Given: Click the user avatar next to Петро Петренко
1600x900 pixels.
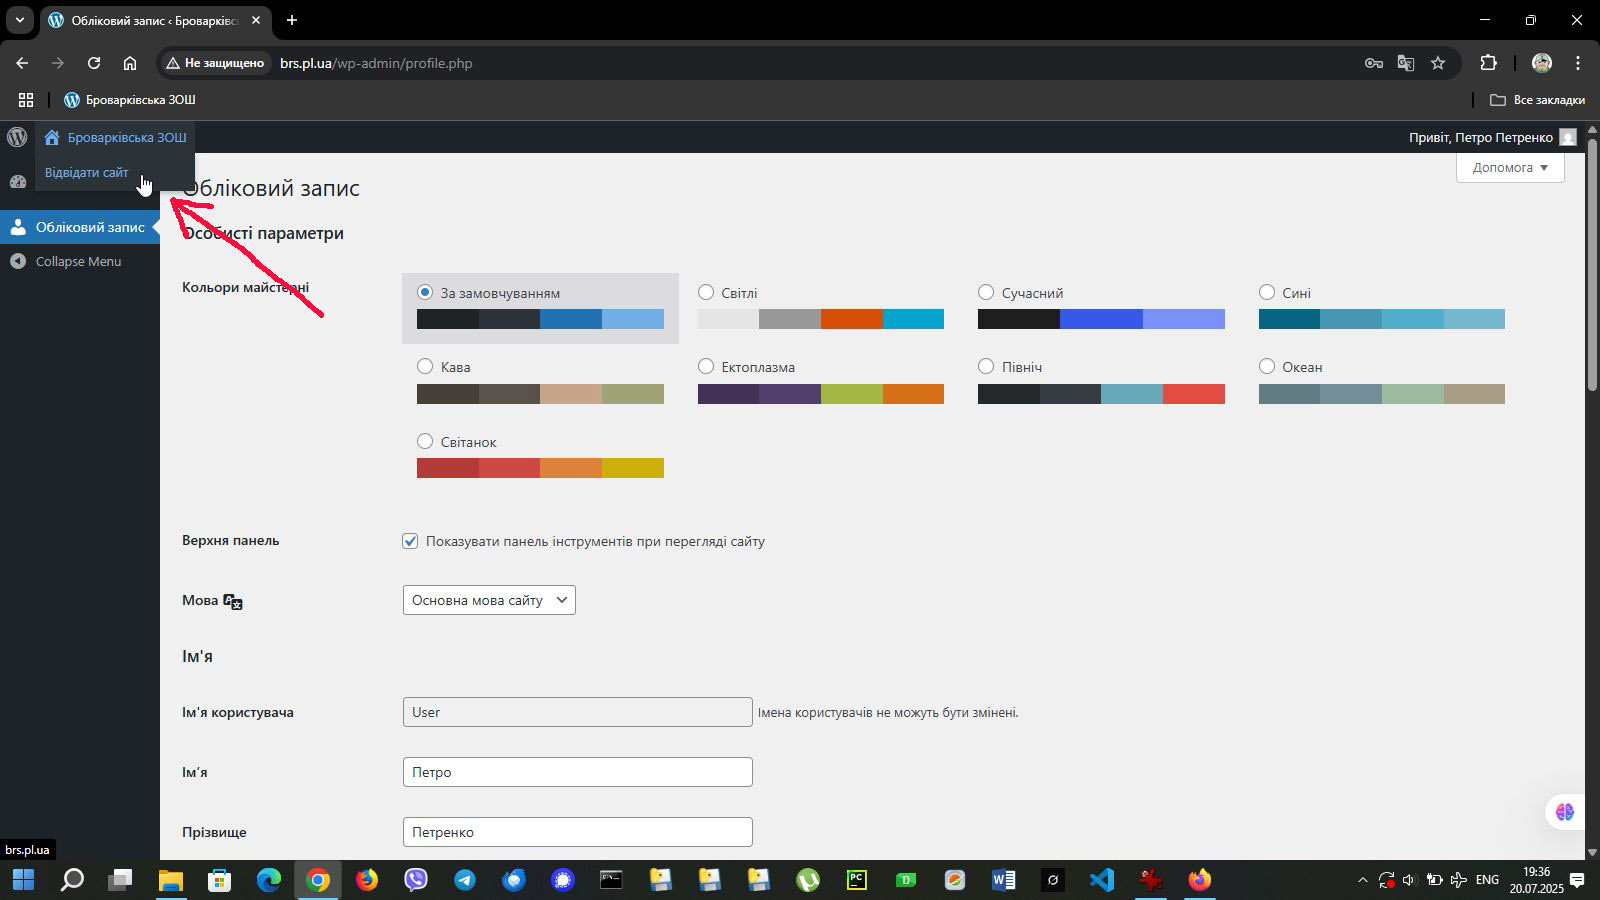Looking at the screenshot, I should click(x=1568, y=137).
